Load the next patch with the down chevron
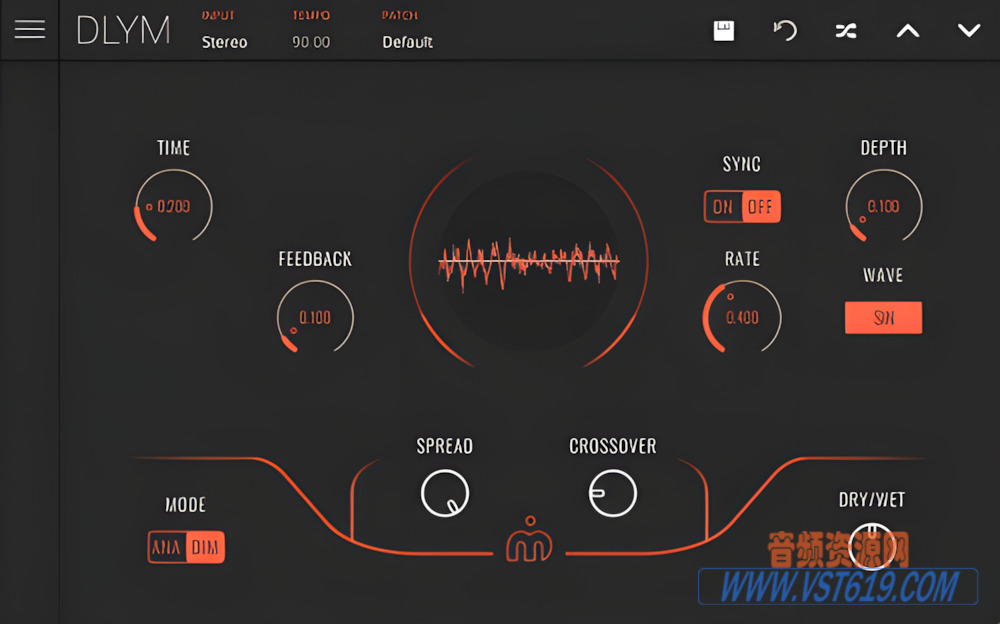The height and width of the screenshot is (624, 1000). point(968,30)
